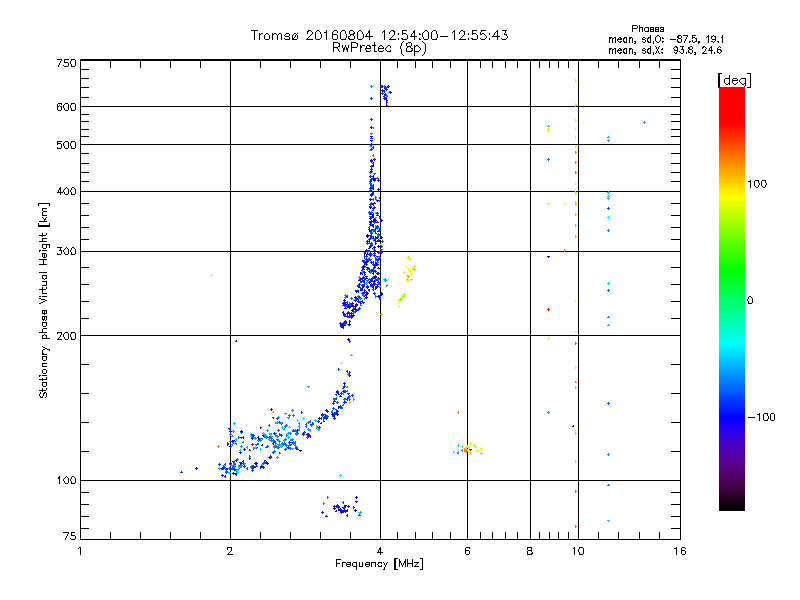Click the y-axis tick label '500'

click(66, 145)
